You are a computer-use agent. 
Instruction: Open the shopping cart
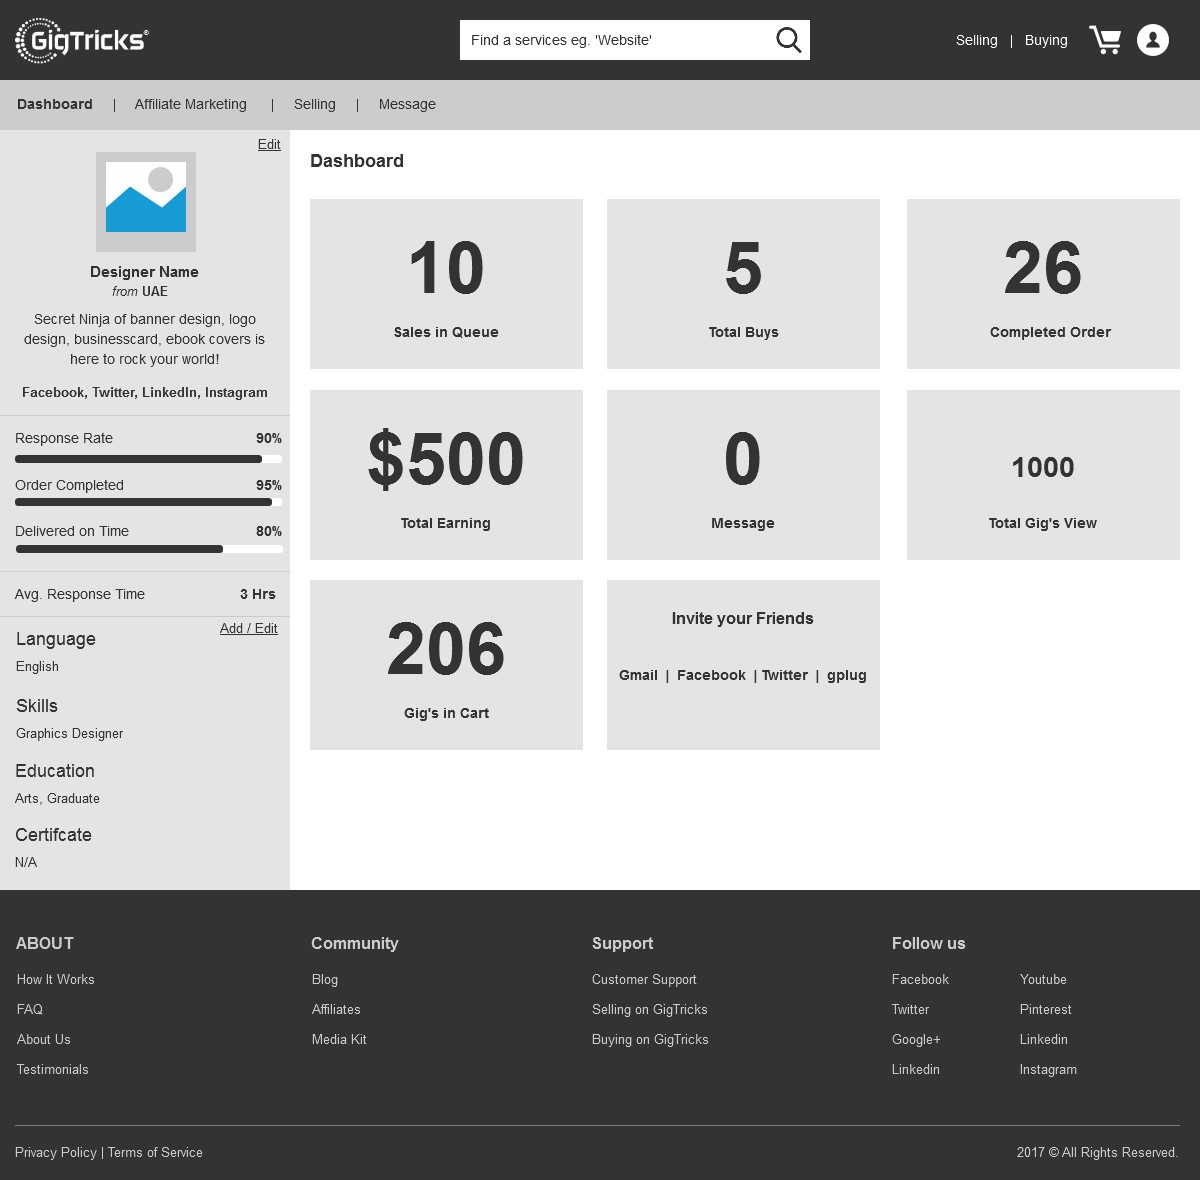(1105, 40)
